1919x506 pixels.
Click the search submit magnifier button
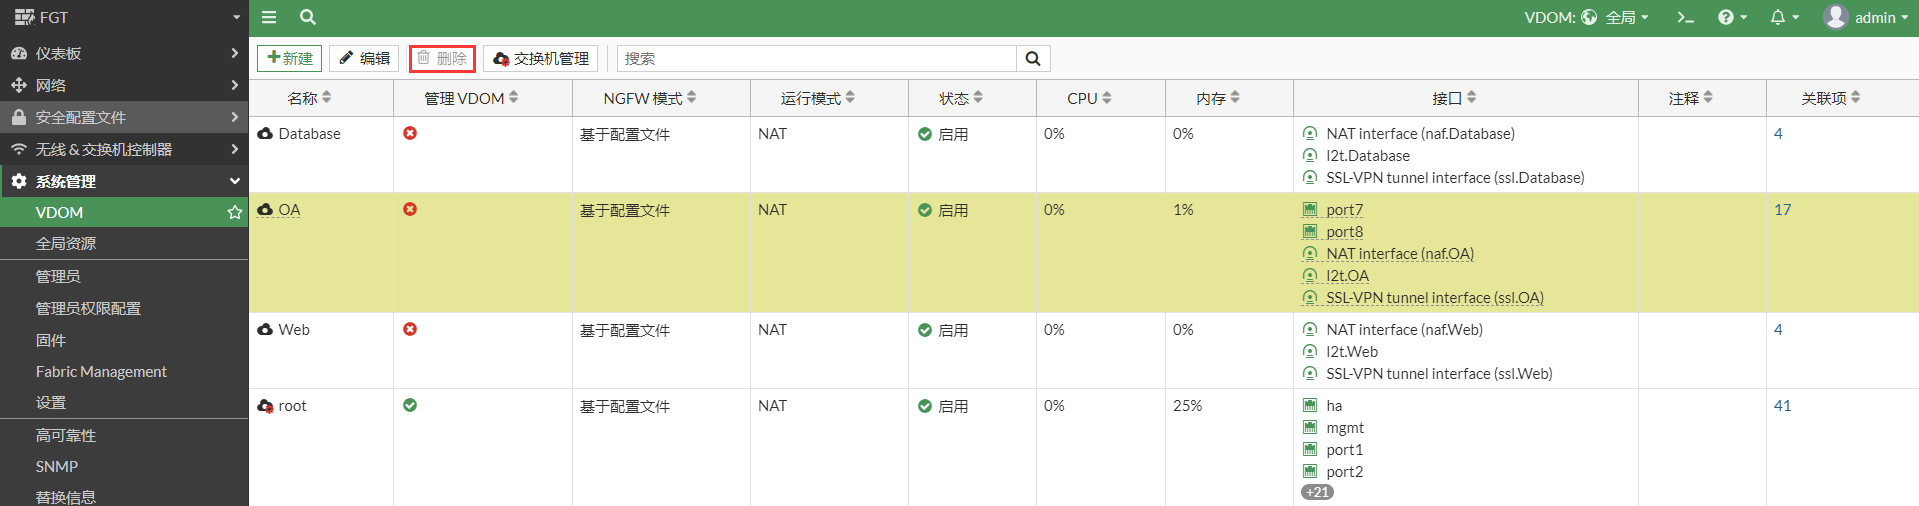click(x=1033, y=59)
